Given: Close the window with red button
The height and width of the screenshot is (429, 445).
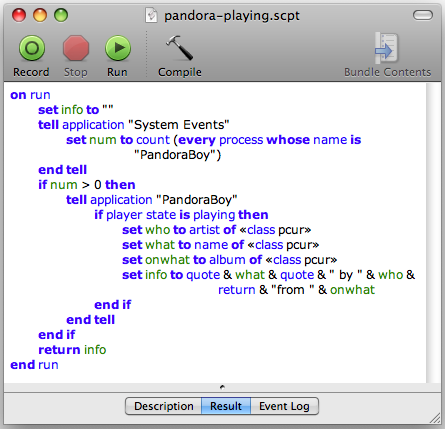Looking at the screenshot, I should [19, 15].
